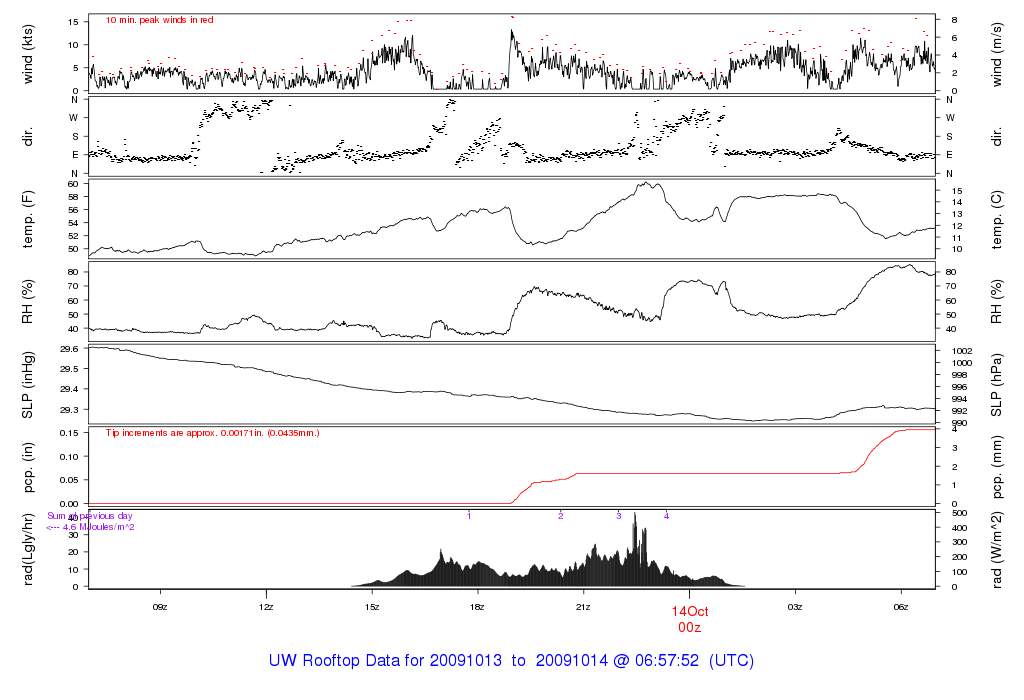Click the '06z' time tick label
Image resolution: width=1024 pixels, height=700 pixels.
[901, 607]
